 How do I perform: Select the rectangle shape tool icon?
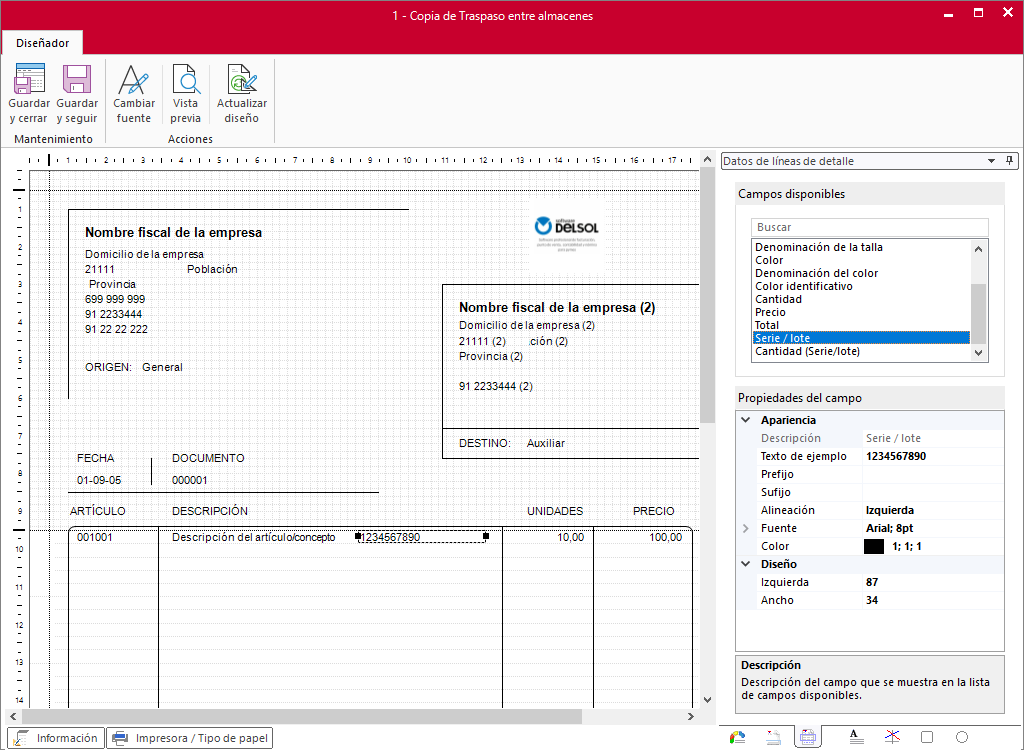(927, 737)
